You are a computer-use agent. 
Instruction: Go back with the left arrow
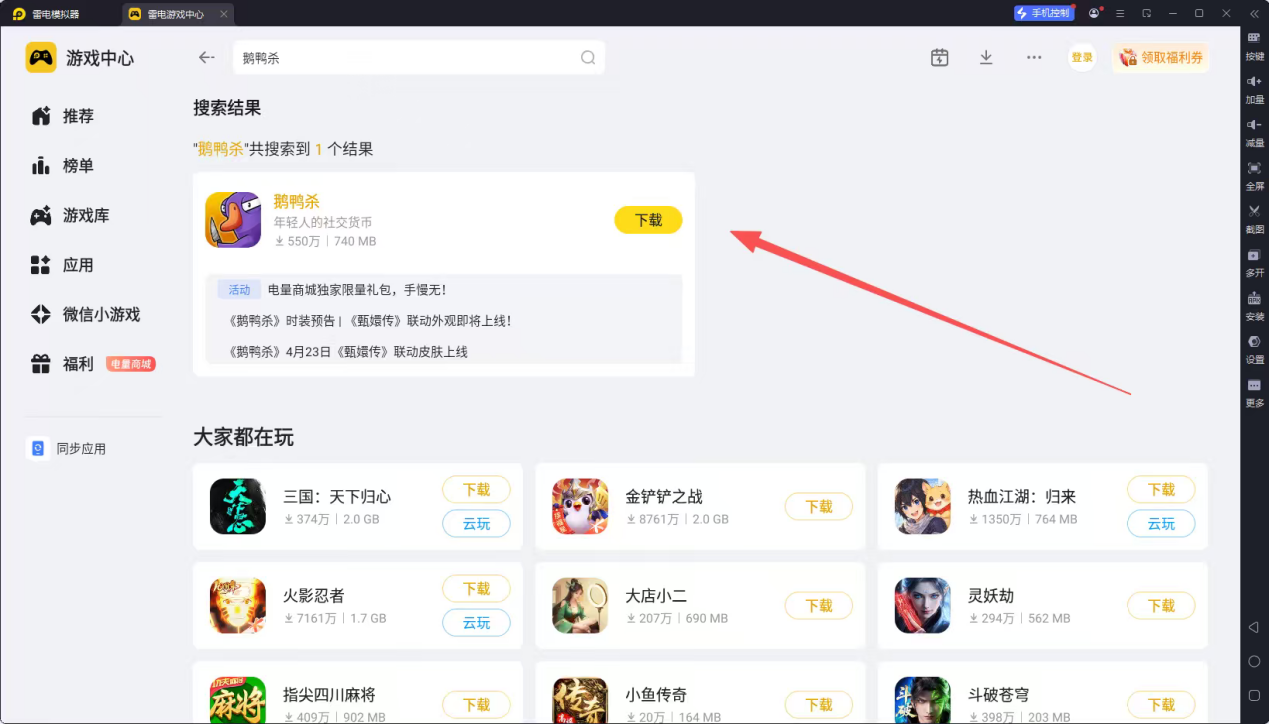(207, 58)
